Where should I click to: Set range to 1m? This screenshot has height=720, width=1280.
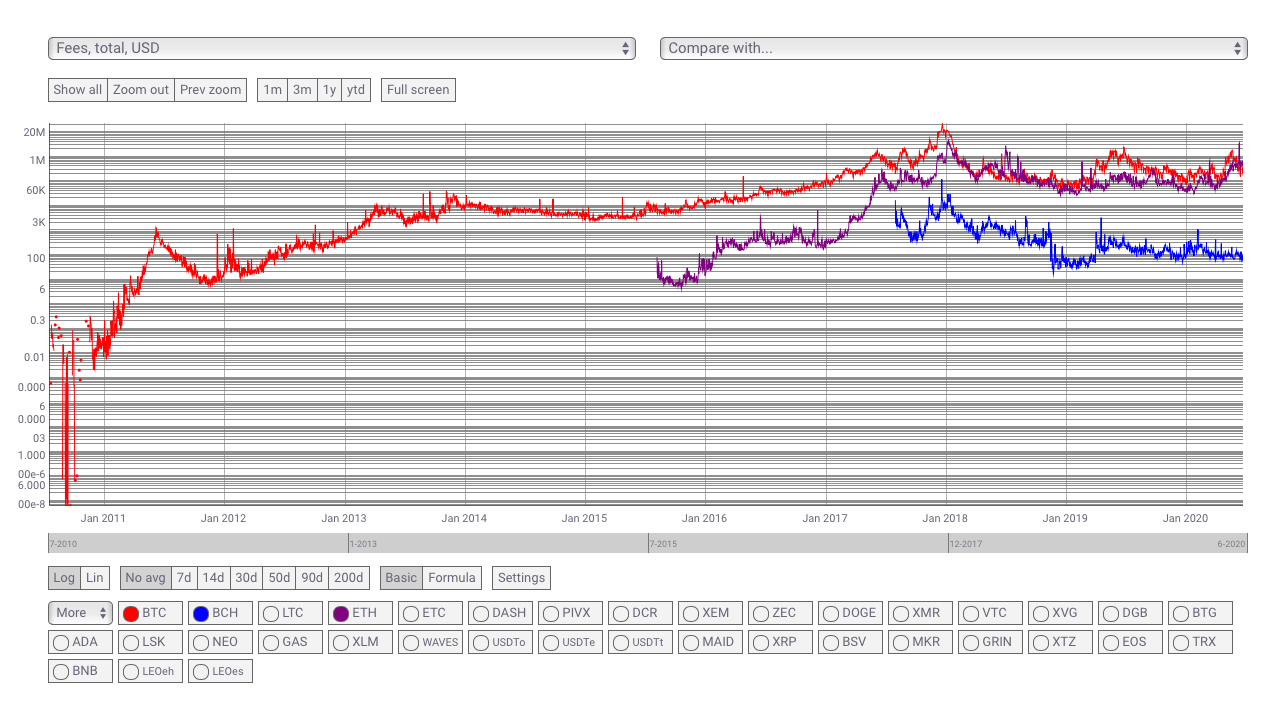272,90
